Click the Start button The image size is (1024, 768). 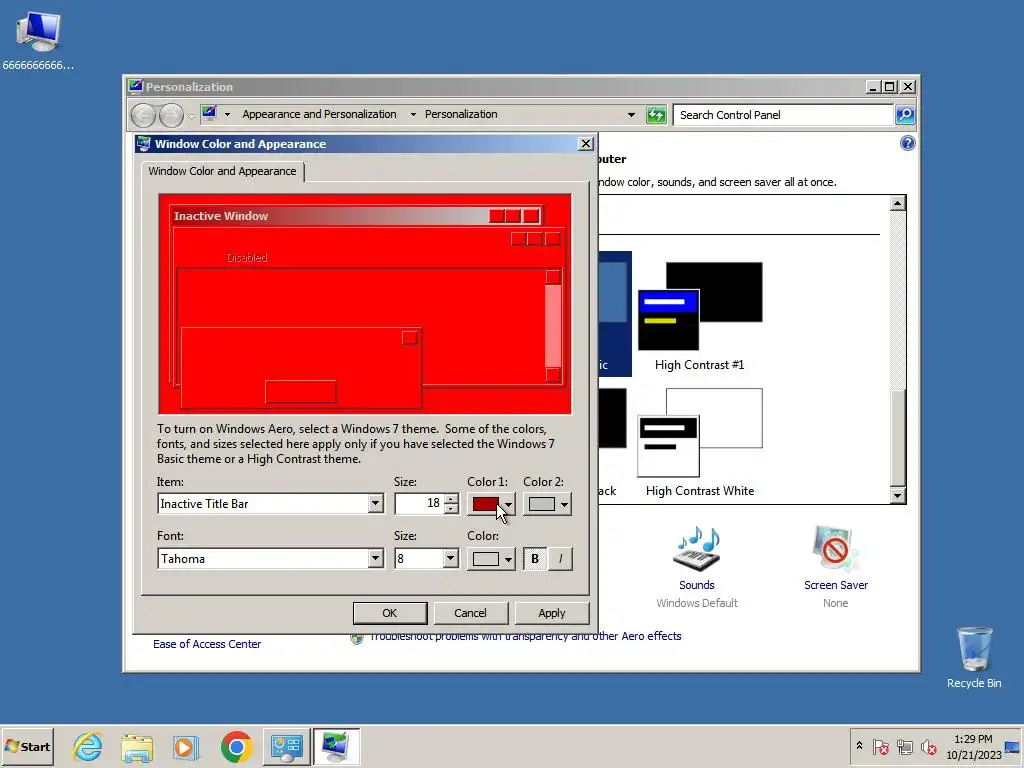point(27,746)
